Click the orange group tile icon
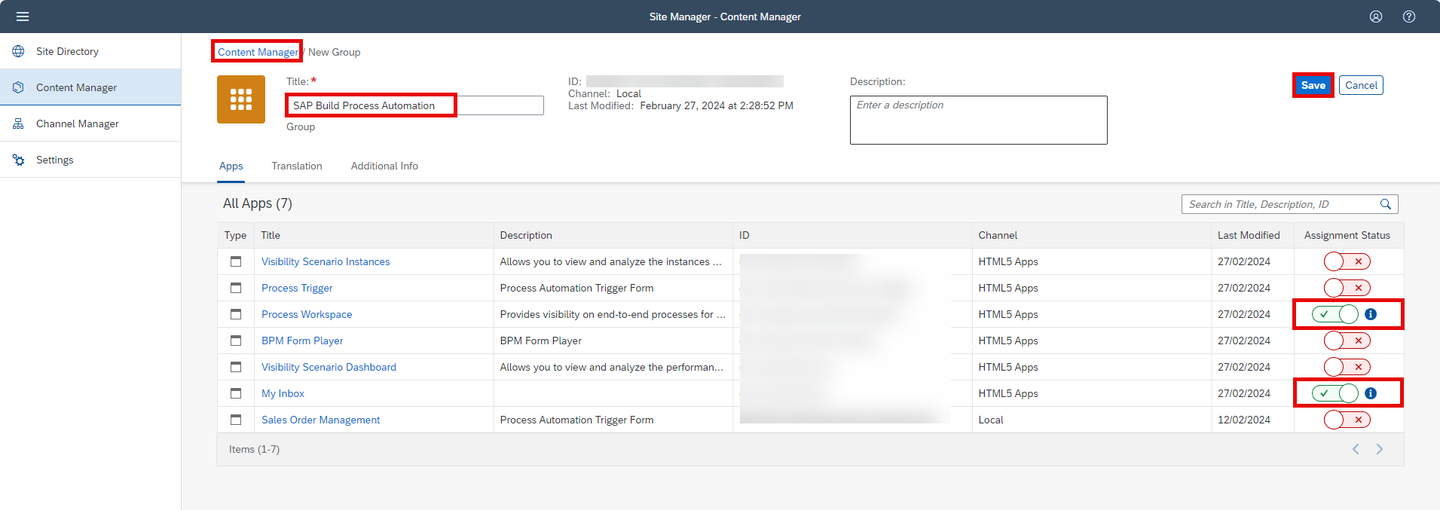This screenshot has width=1440, height=510. pyautogui.click(x=241, y=99)
